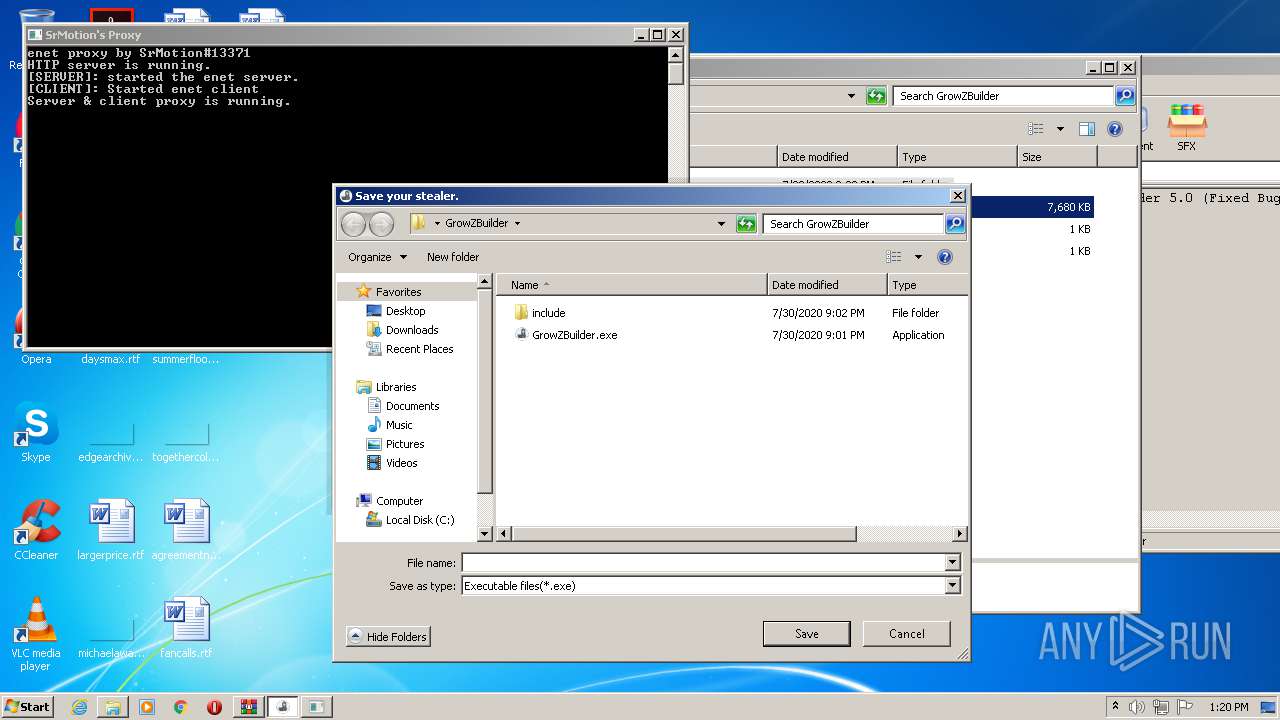Image resolution: width=1280 pixels, height=720 pixels.
Task: Select the include folder
Action: click(x=548, y=313)
